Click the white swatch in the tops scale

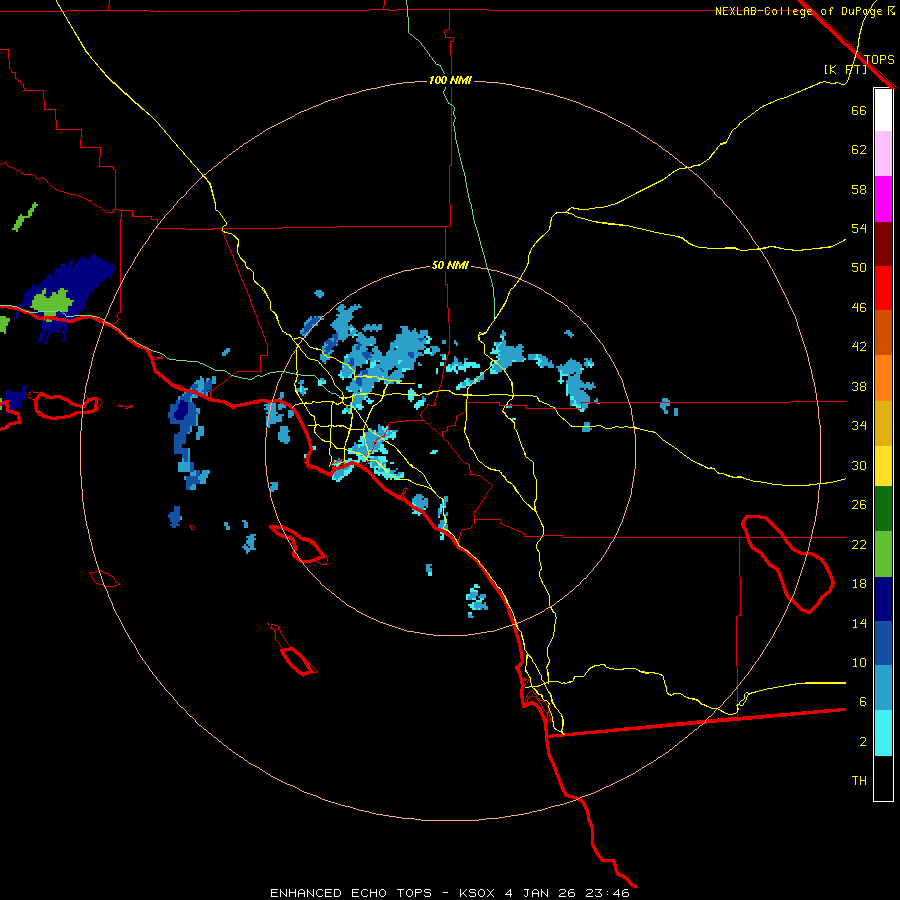[x=883, y=110]
